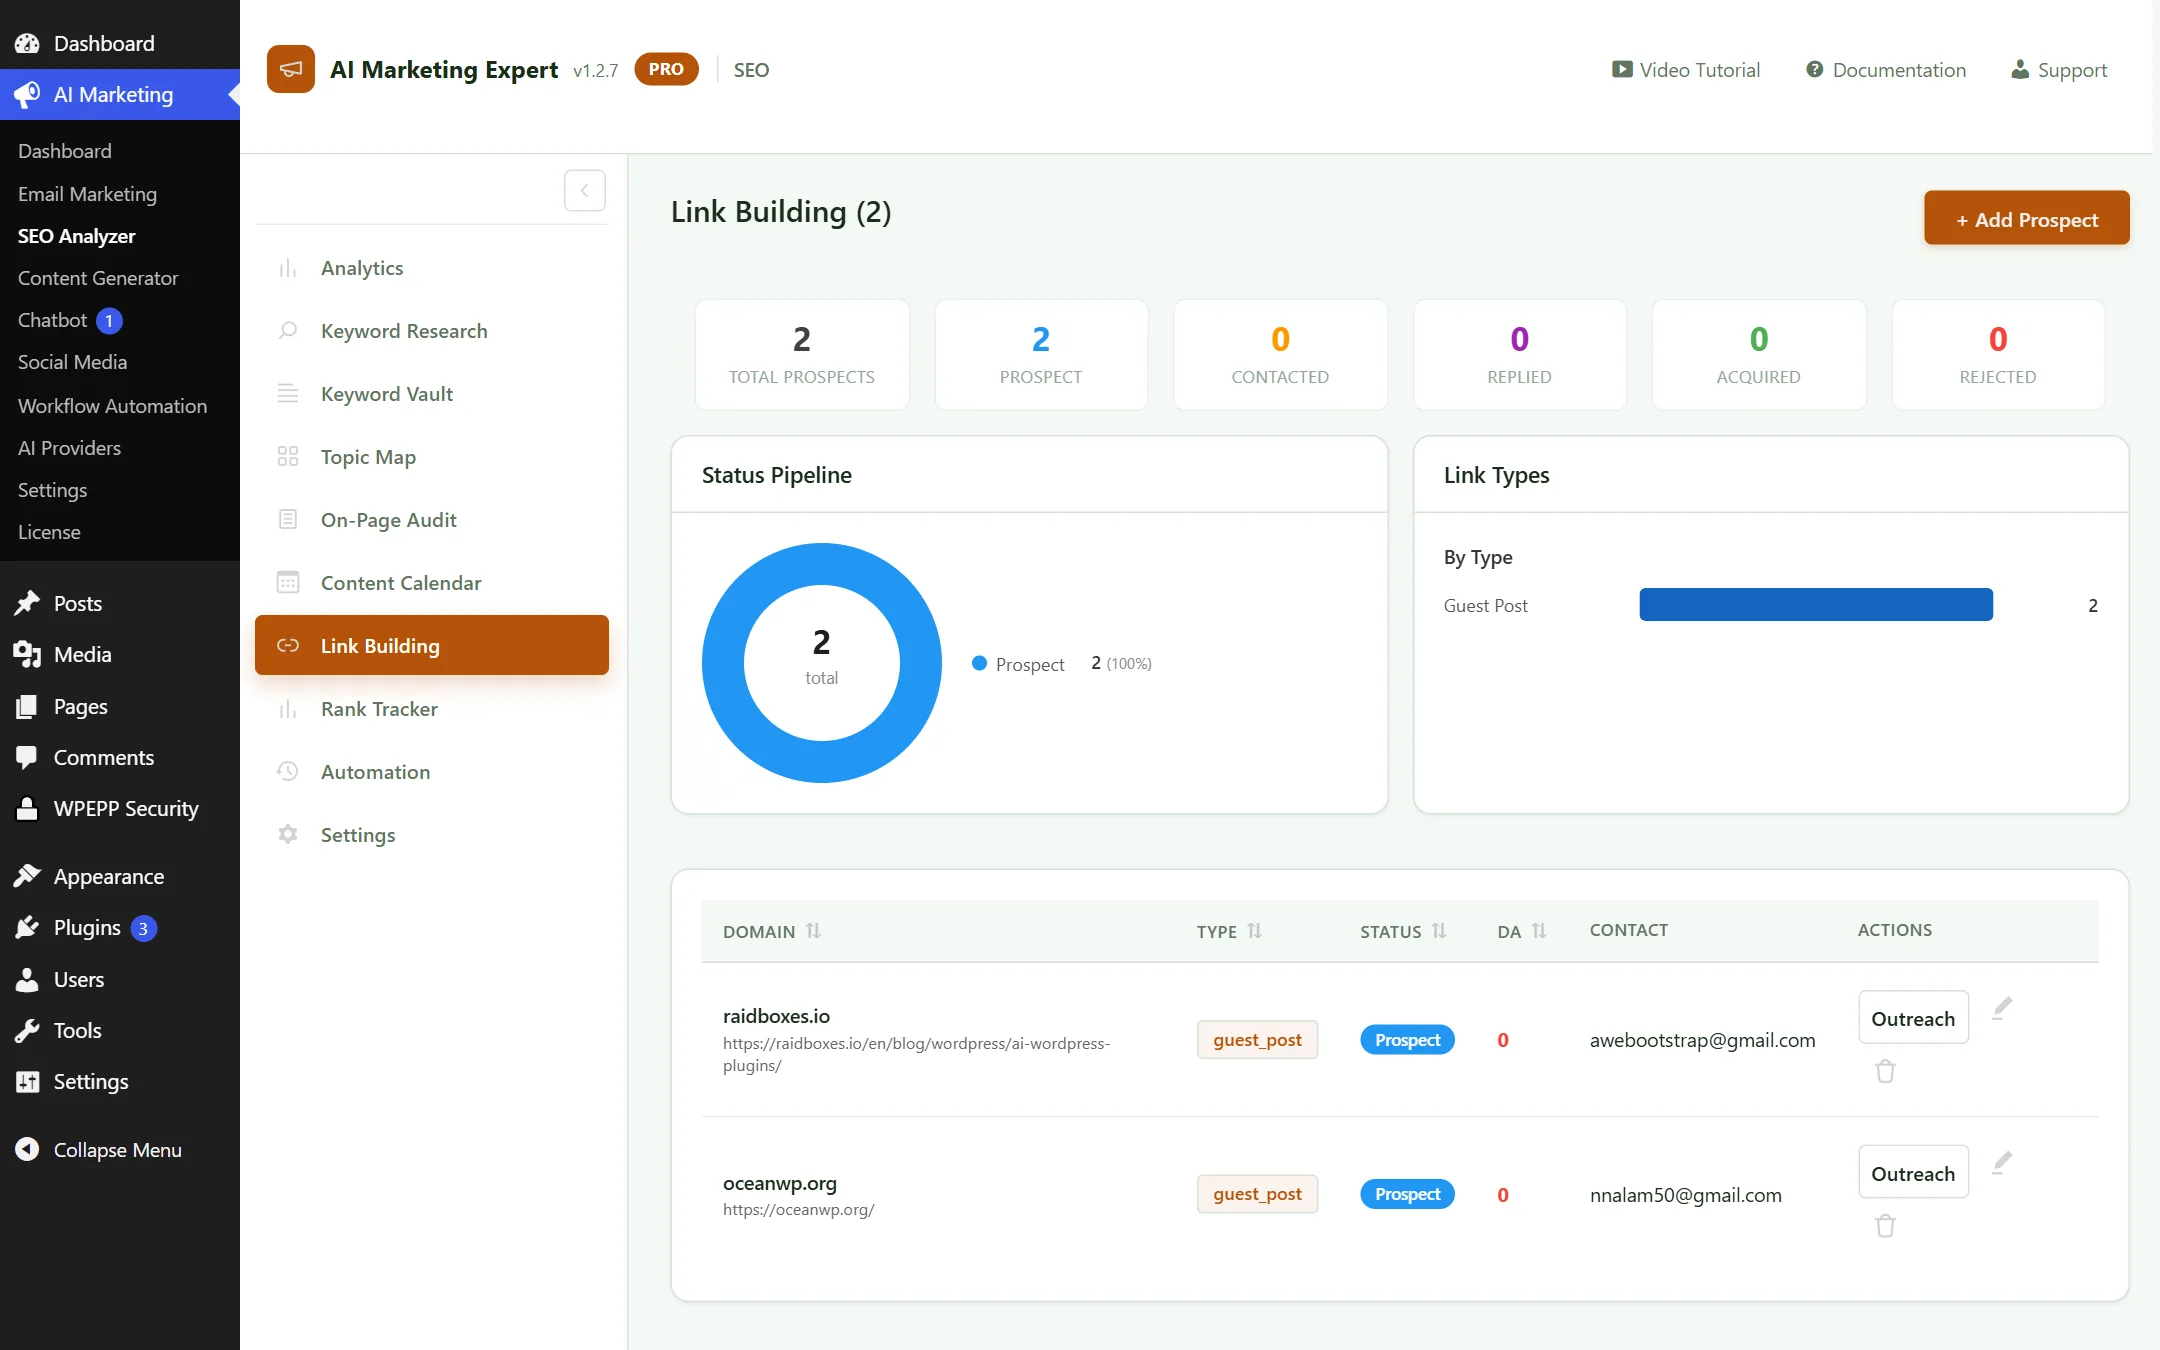This screenshot has width=2160, height=1350.
Task: Click the Rank Tracker chart icon
Action: [x=288, y=709]
